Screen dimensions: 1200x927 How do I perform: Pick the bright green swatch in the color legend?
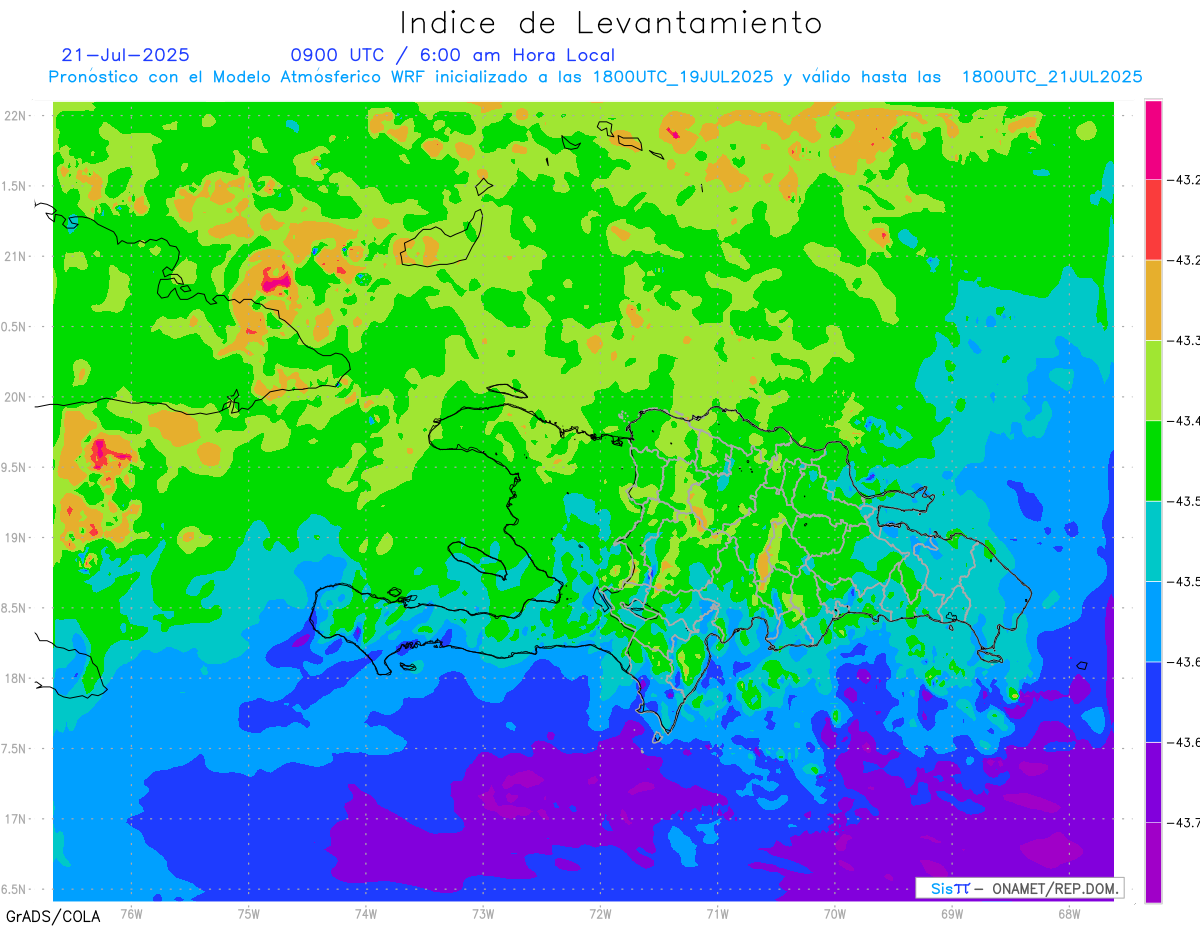point(1153,460)
